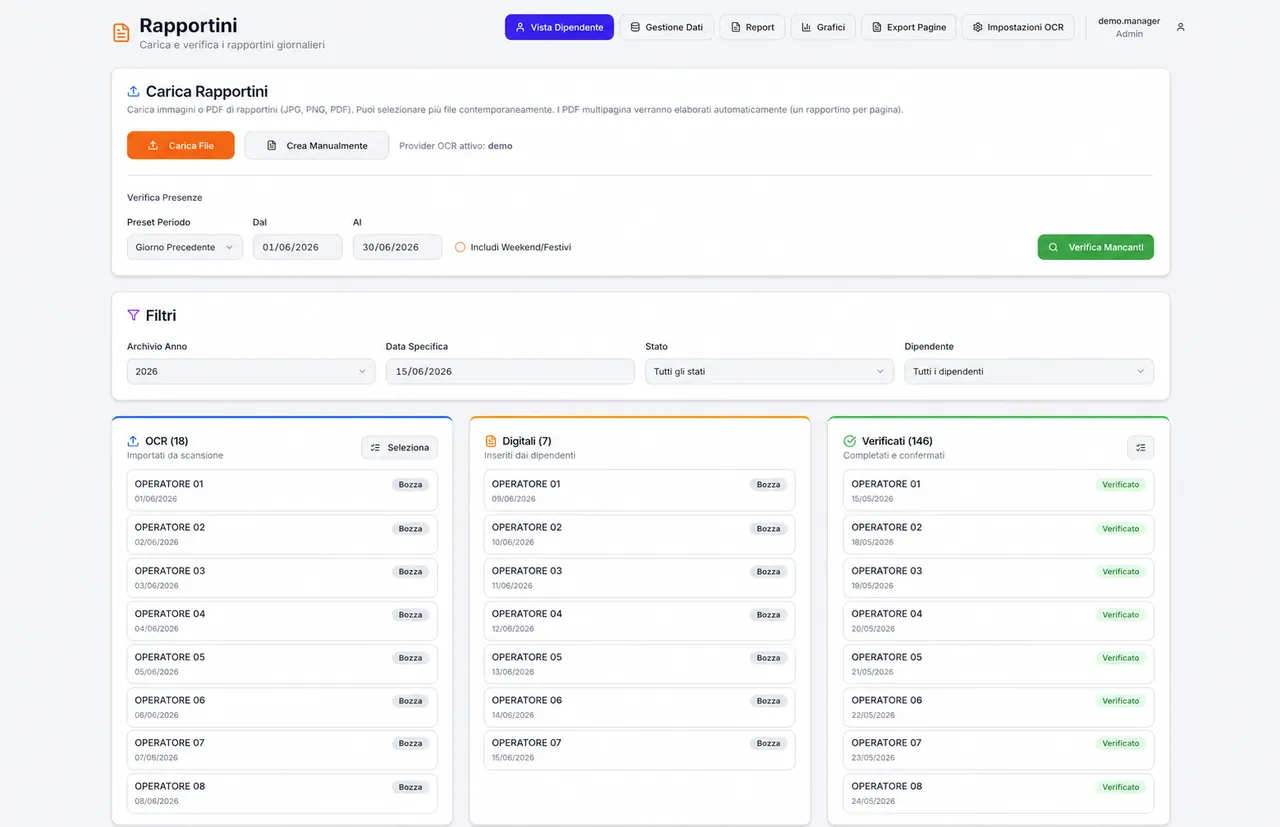
Task: Open Digitali report OPERATORE 06 dated 14/06/2026
Action: click(639, 706)
